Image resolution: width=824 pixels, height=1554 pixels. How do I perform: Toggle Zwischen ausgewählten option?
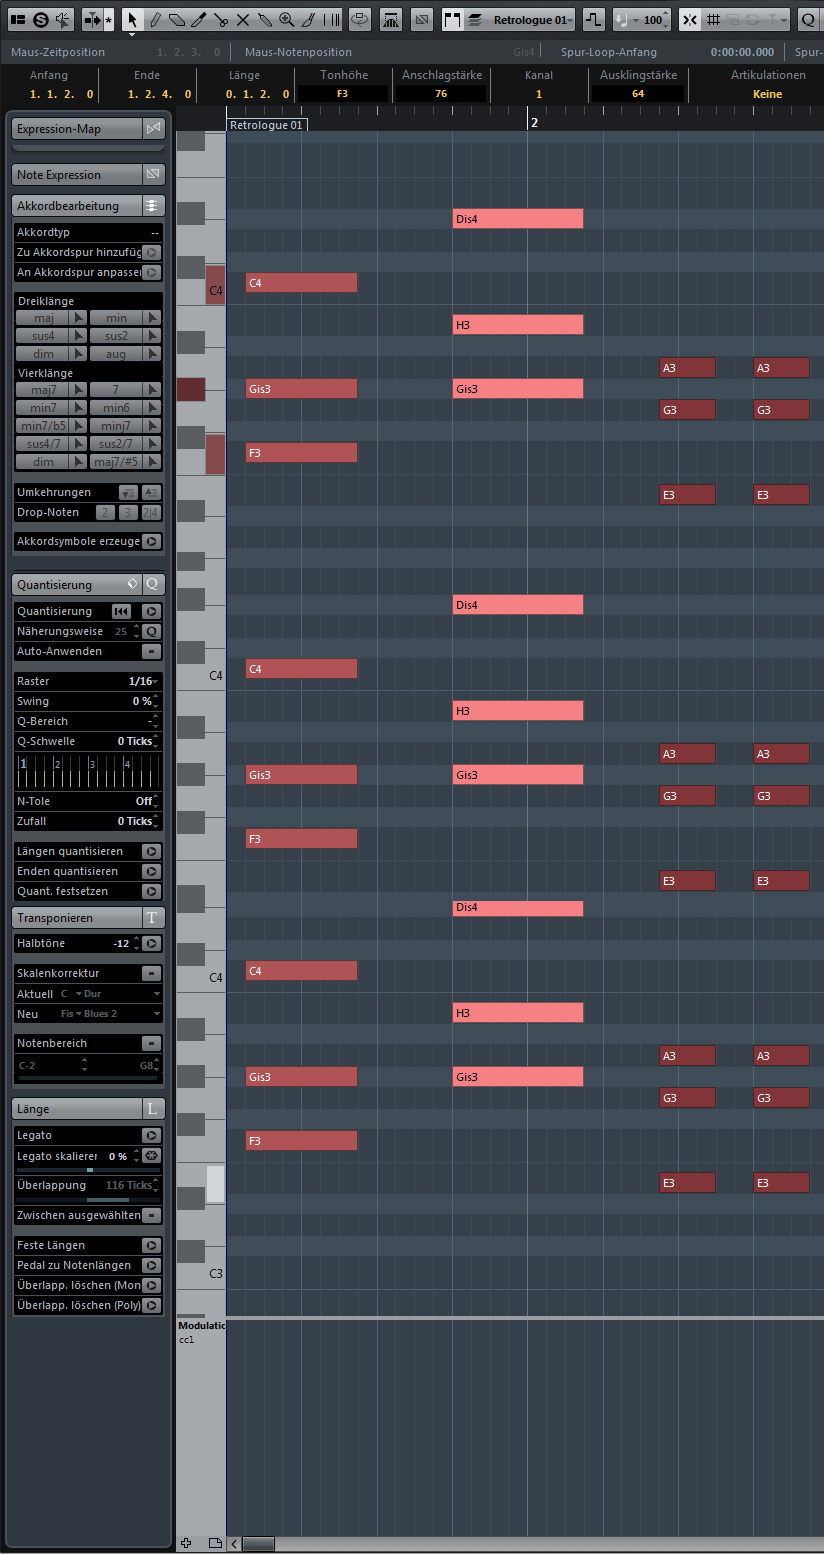coord(151,1215)
